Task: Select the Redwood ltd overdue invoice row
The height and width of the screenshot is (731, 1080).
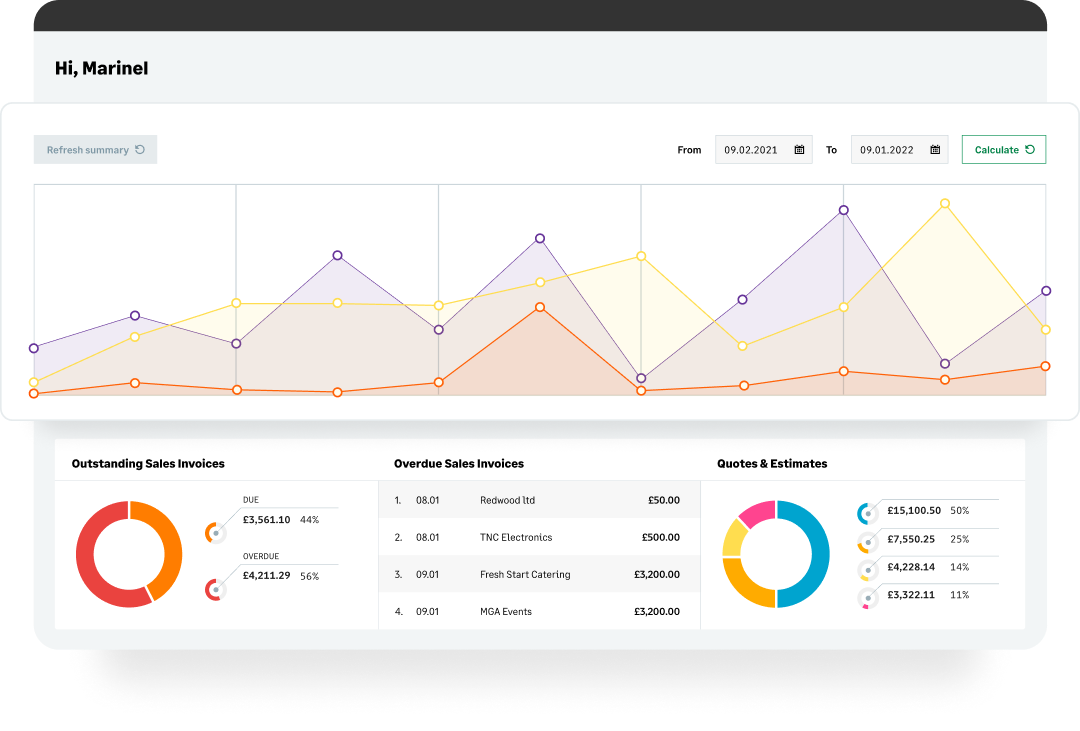Action: tap(538, 500)
